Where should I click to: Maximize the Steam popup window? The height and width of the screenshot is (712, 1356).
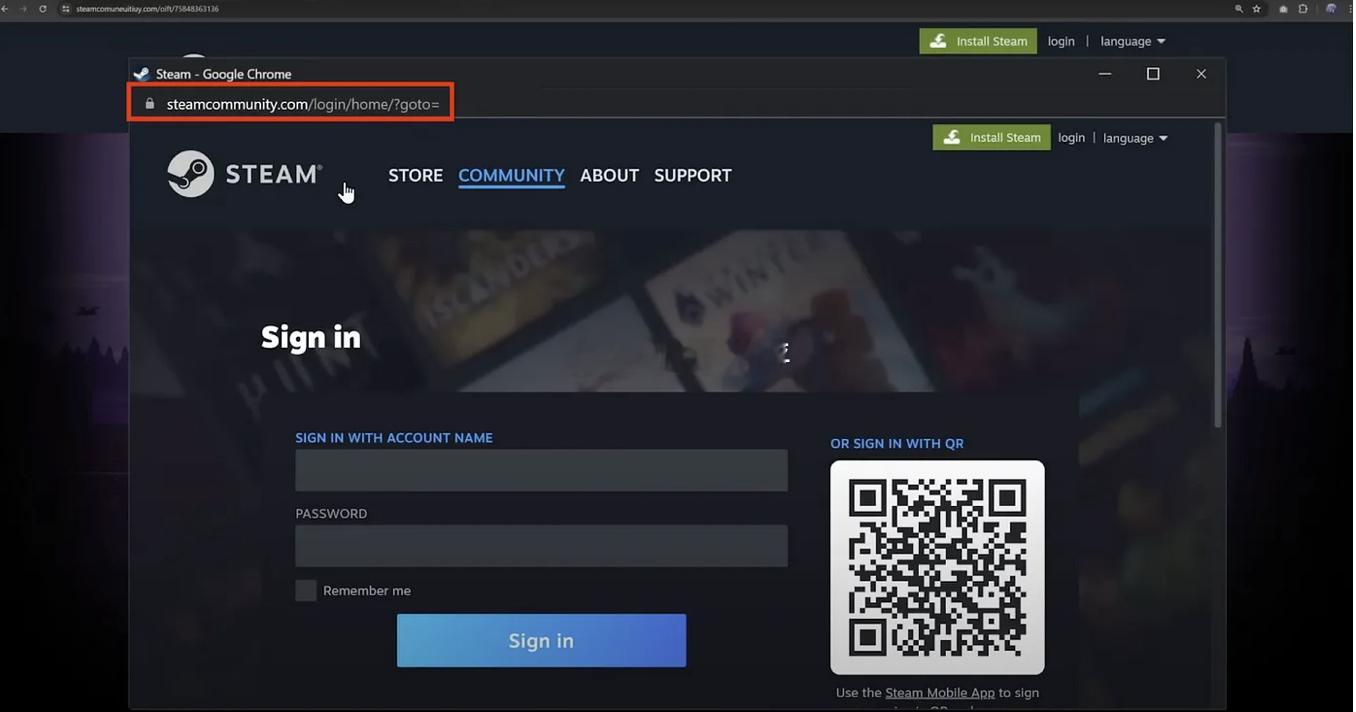click(1153, 74)
